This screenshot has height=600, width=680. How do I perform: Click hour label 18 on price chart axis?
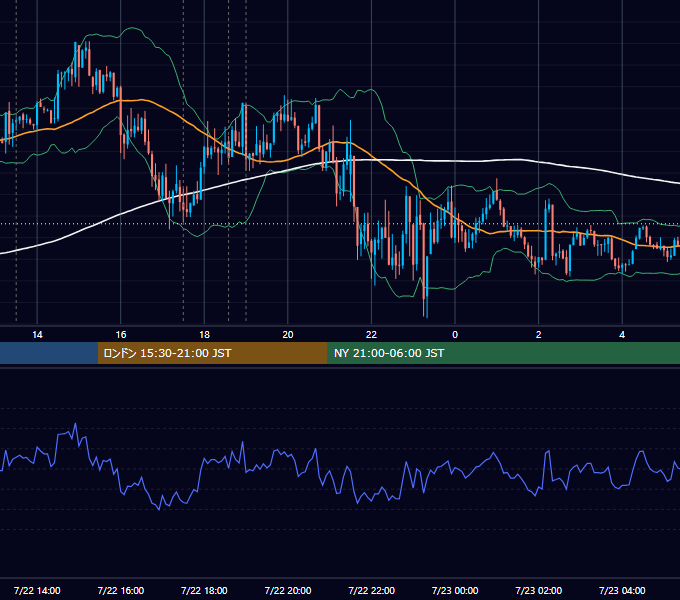point(204,335)
